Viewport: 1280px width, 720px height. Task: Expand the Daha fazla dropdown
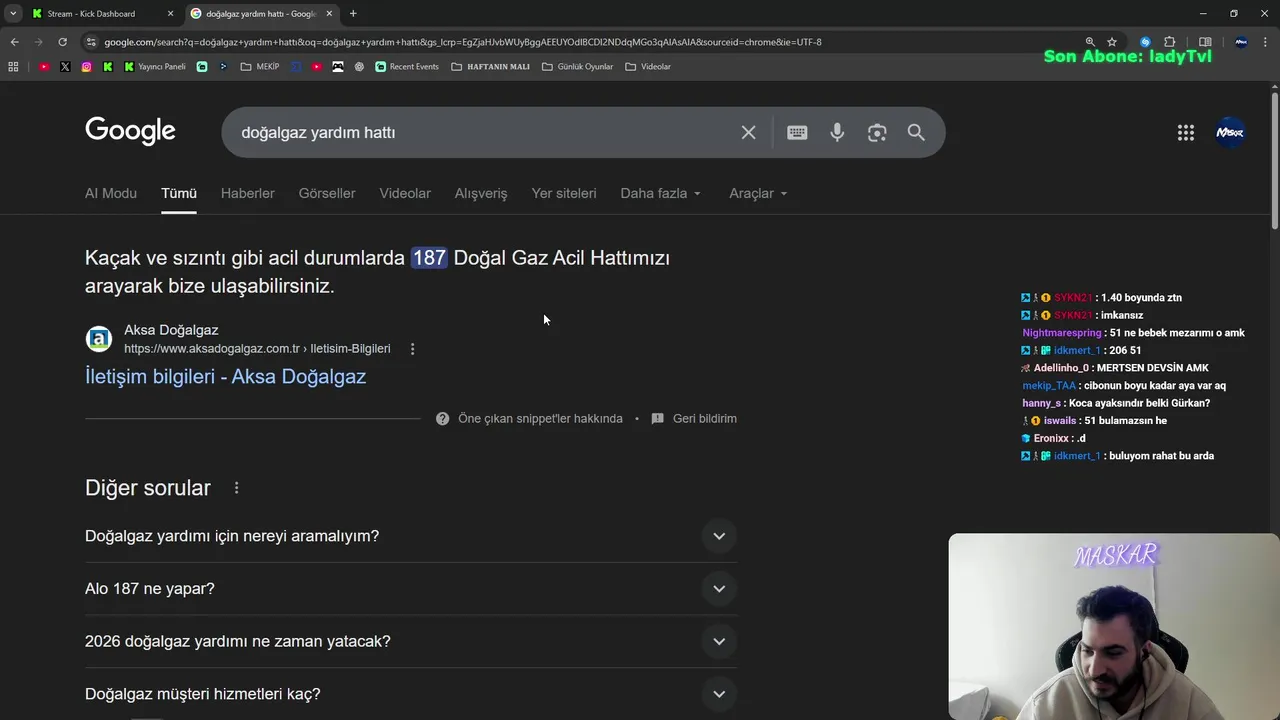(x=661, y=193)
